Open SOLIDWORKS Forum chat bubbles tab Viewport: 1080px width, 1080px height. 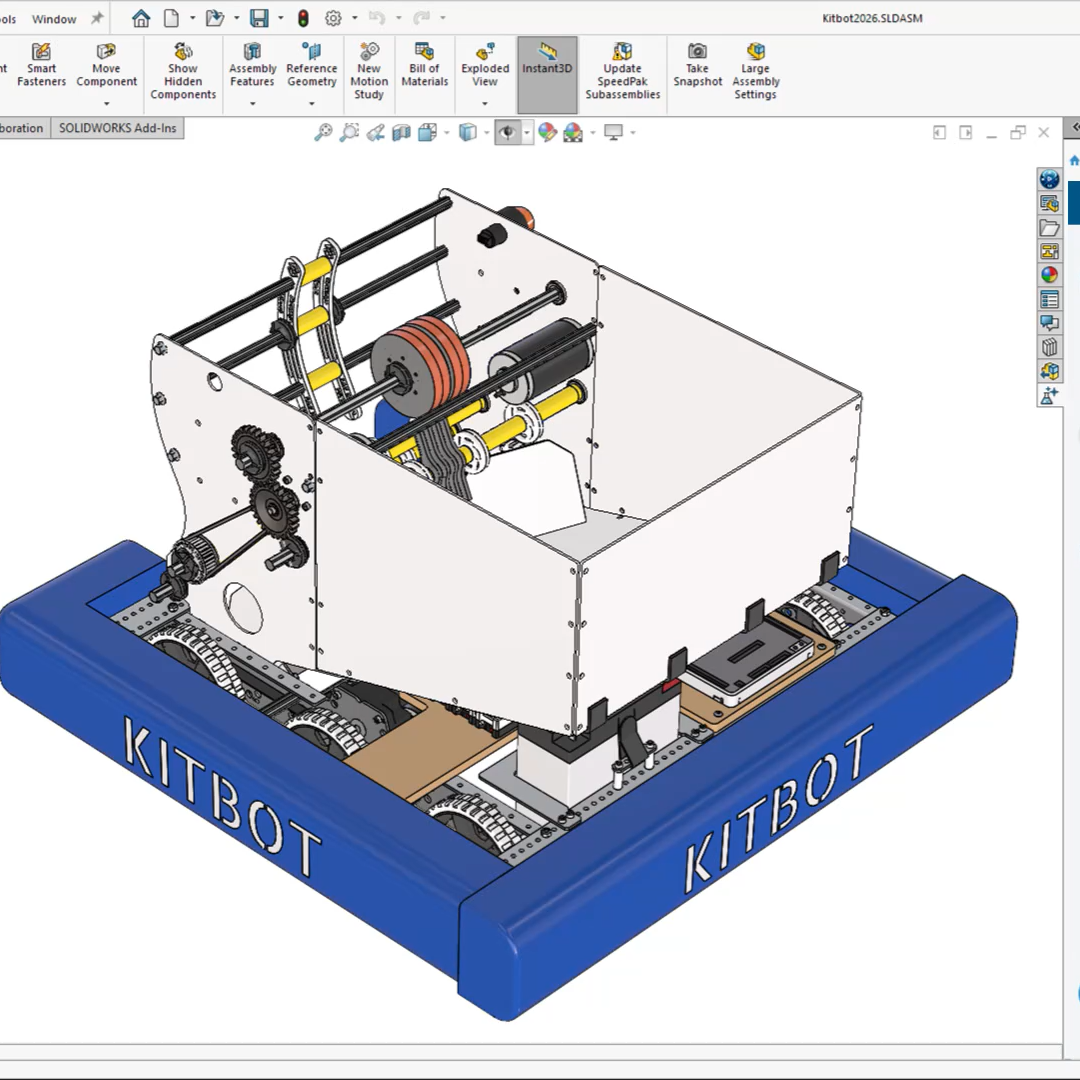pos(1049,323)
